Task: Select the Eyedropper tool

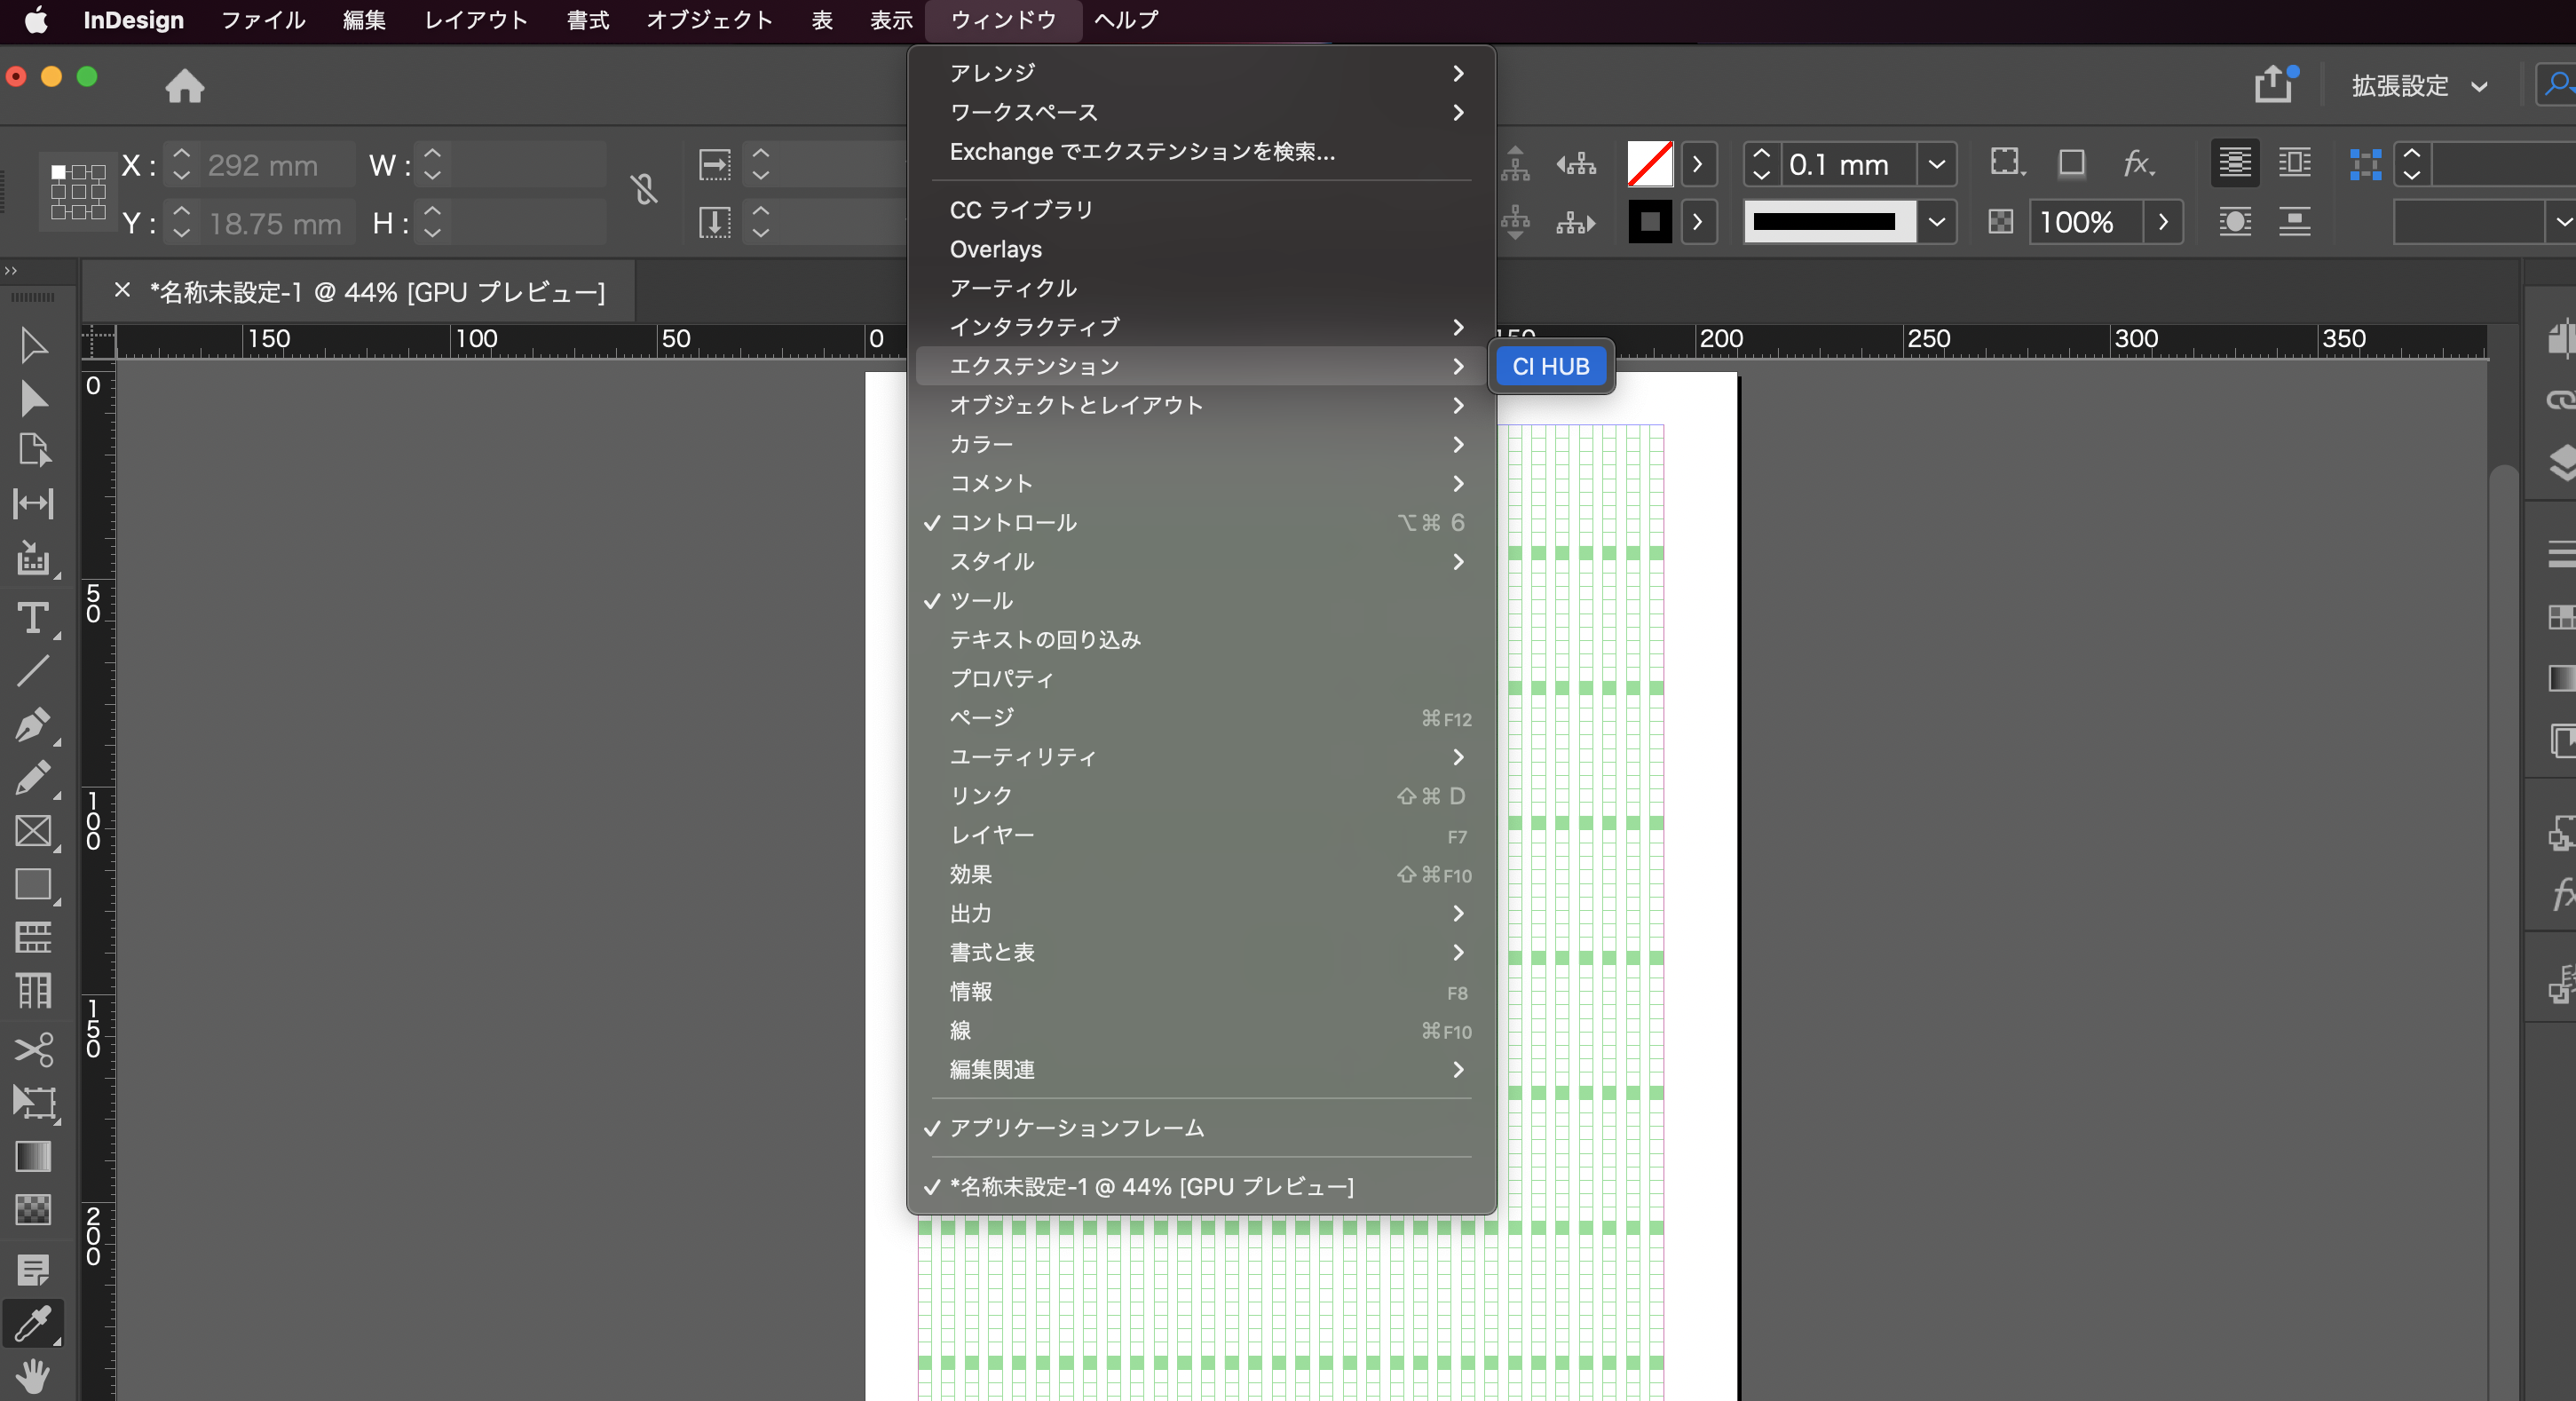Action: click(x=33, y=1323)
